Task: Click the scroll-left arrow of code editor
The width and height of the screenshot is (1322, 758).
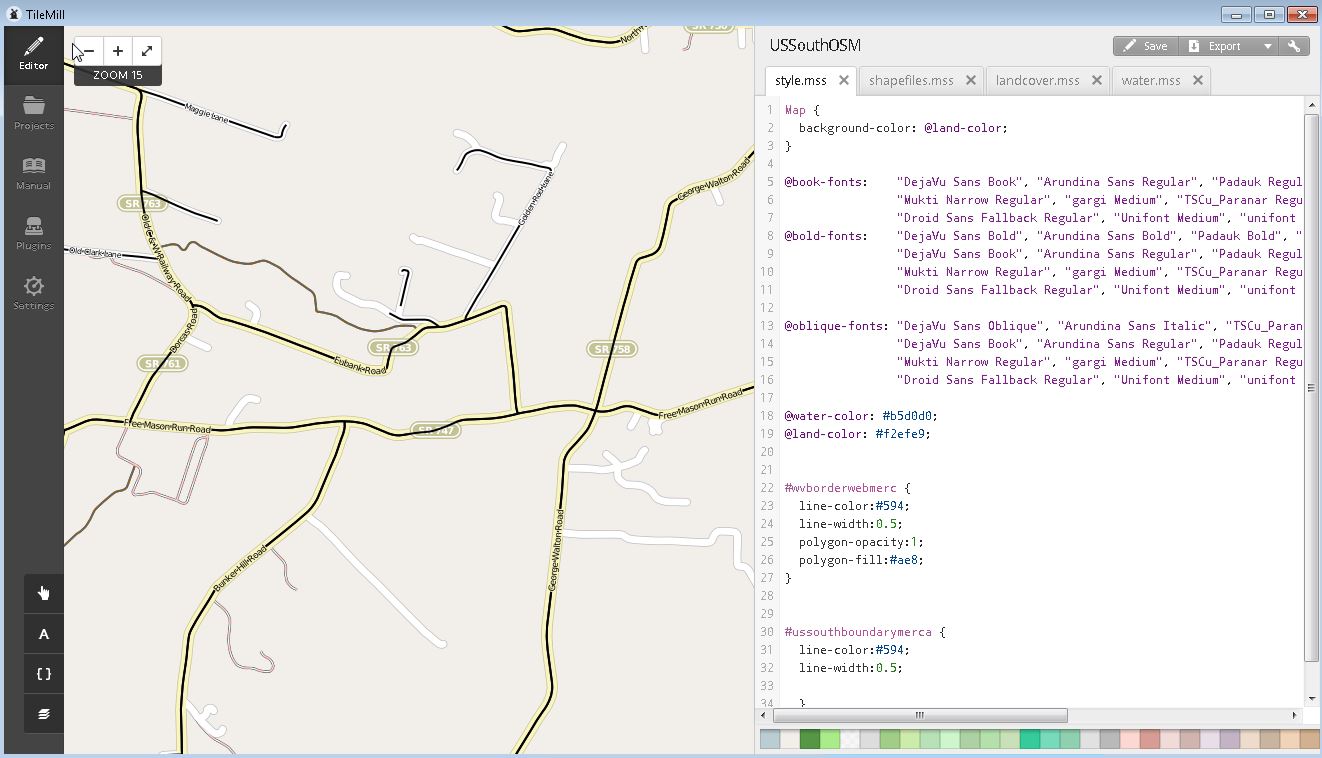Action: click(765, 715)
